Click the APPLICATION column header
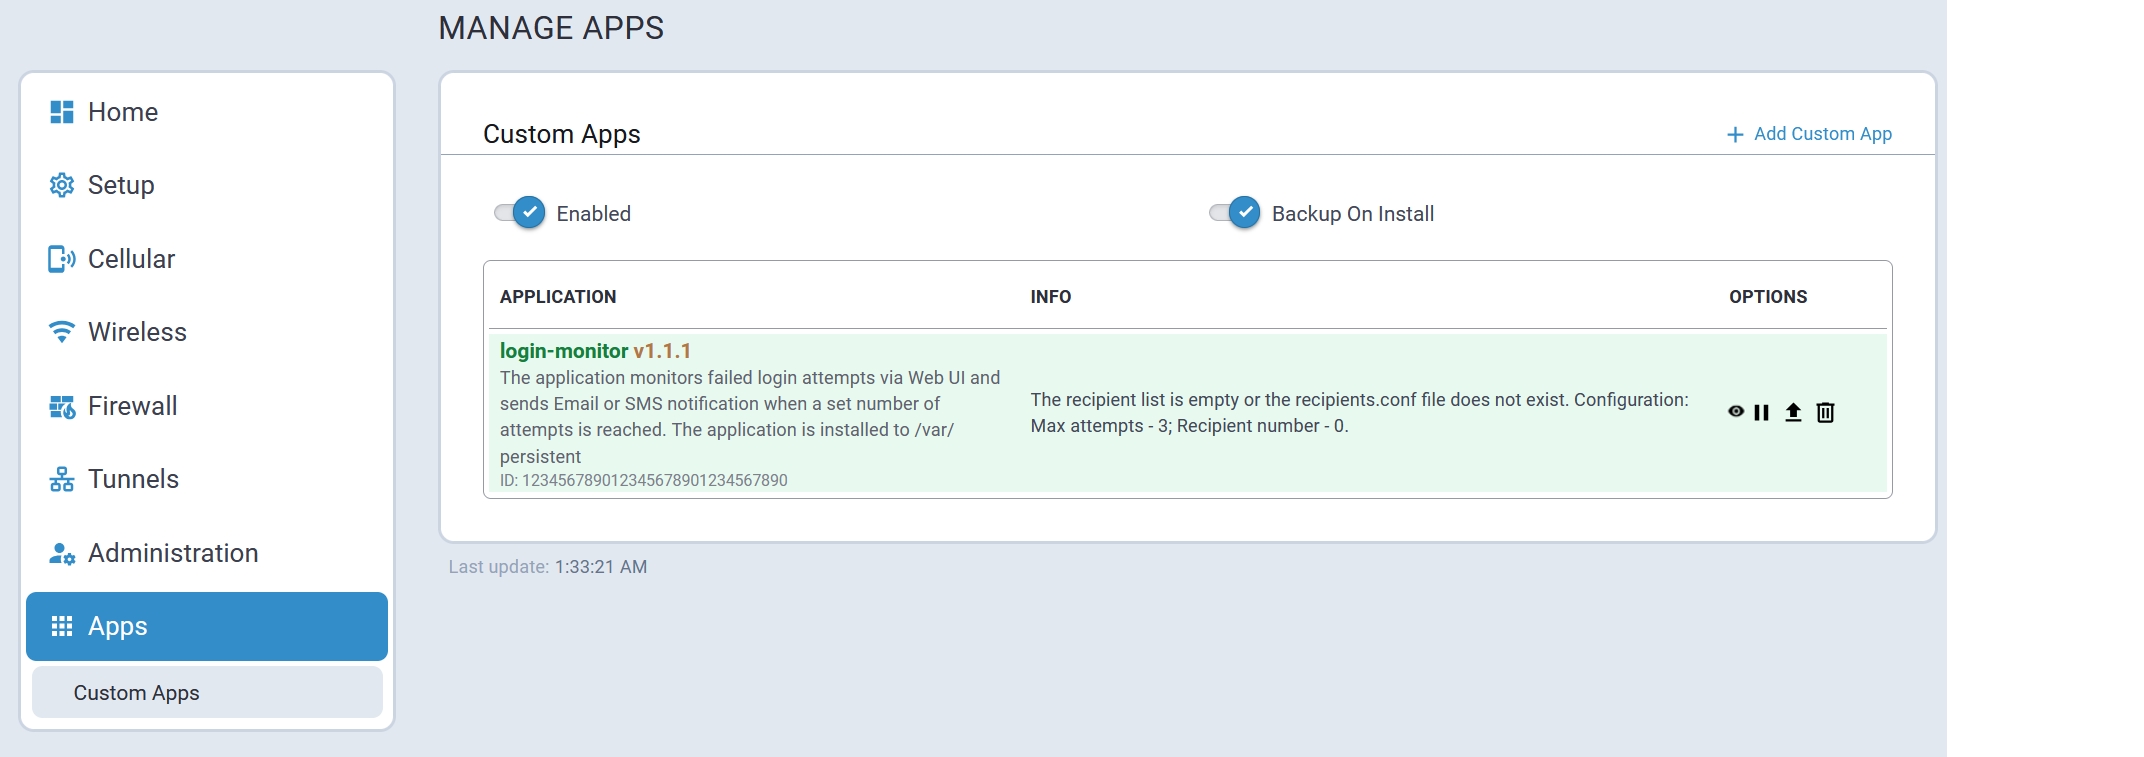Viewport: 2144px width, 757px height. (558, 297)
